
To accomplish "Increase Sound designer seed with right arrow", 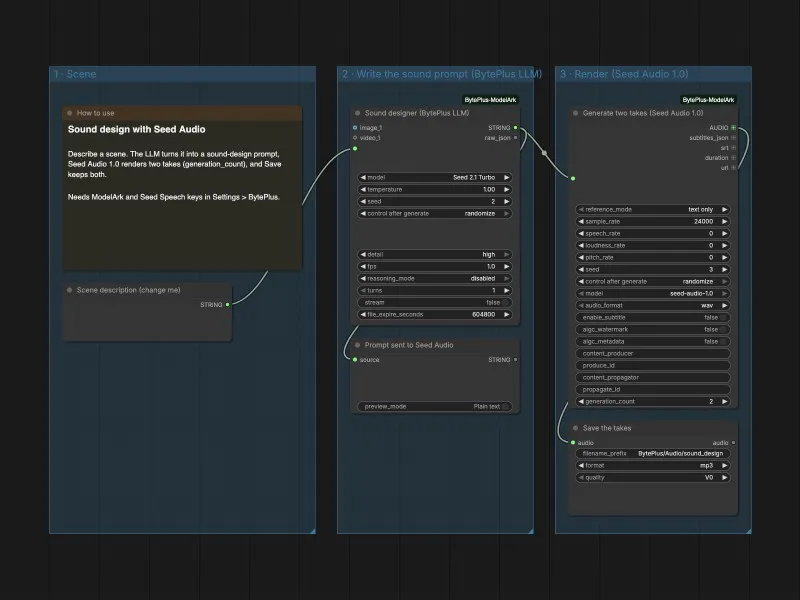I will click(x=507, y=202).
